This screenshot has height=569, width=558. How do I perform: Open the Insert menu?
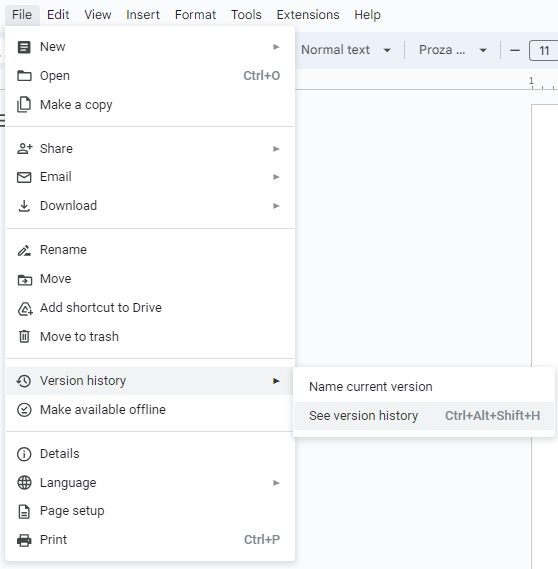(143, 15)
